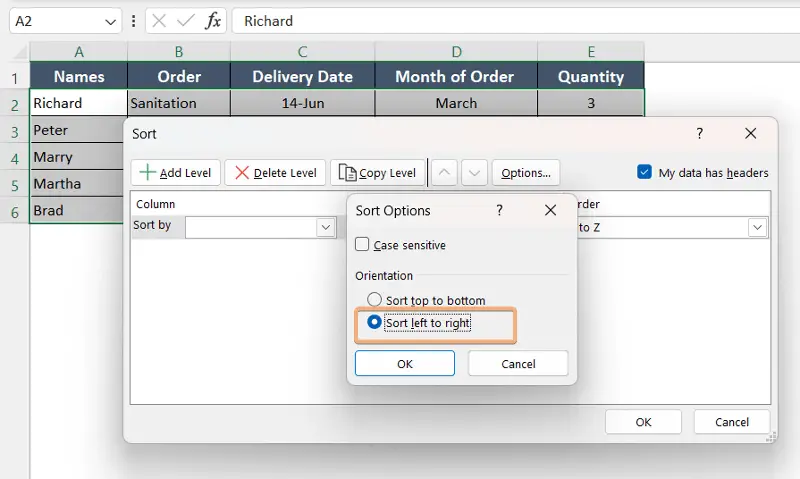800x479 pixels.
Task: Click the cell containing Peter
Action: (77, 130)
